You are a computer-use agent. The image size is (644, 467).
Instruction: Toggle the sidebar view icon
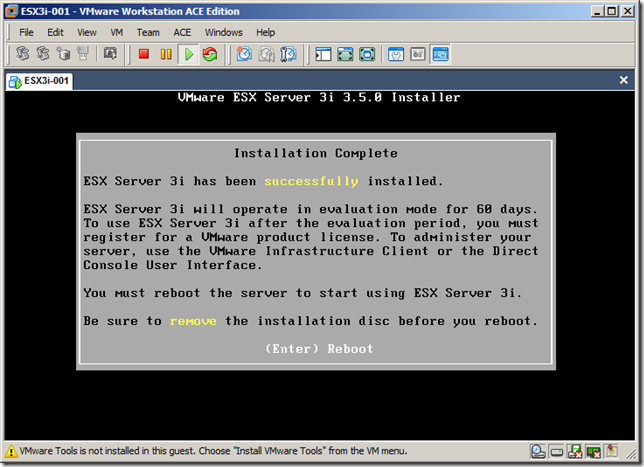point(322,55)
